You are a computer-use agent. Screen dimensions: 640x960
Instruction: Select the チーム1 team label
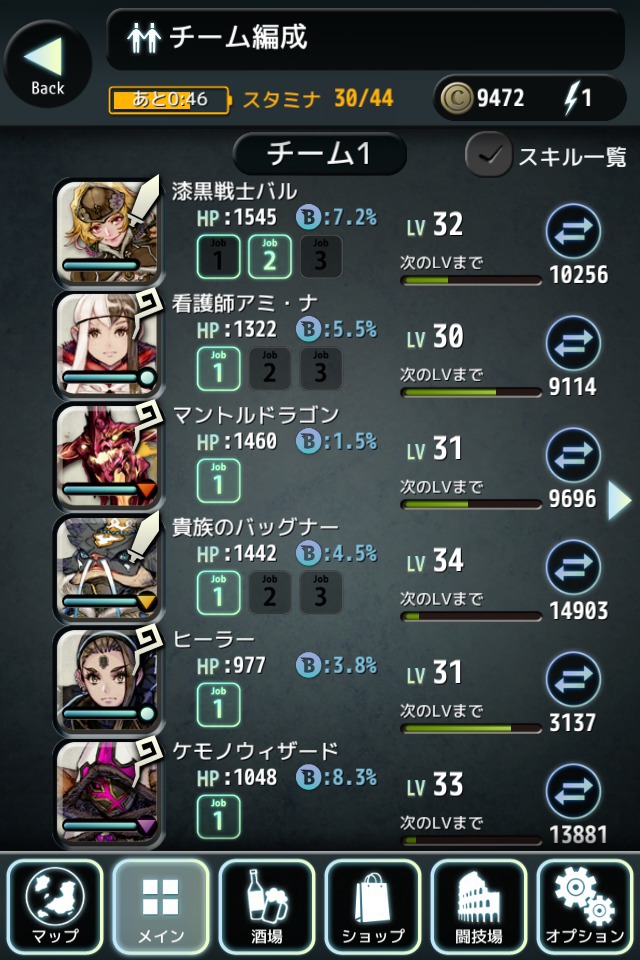click(320, 154)
